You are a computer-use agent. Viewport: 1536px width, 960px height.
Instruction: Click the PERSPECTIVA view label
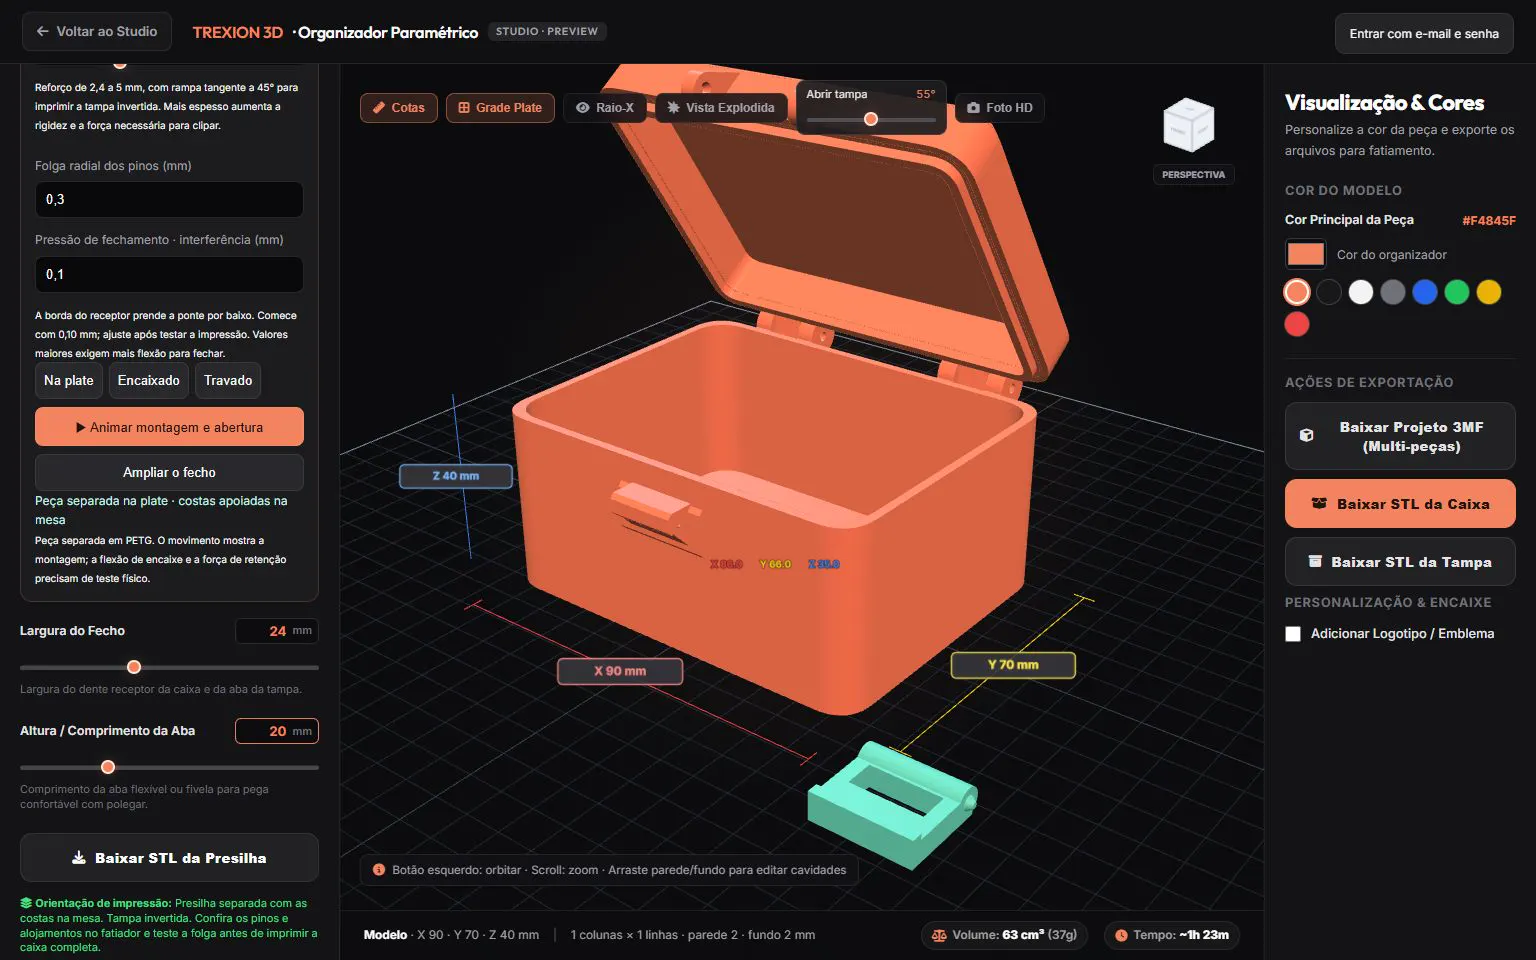1193,175
